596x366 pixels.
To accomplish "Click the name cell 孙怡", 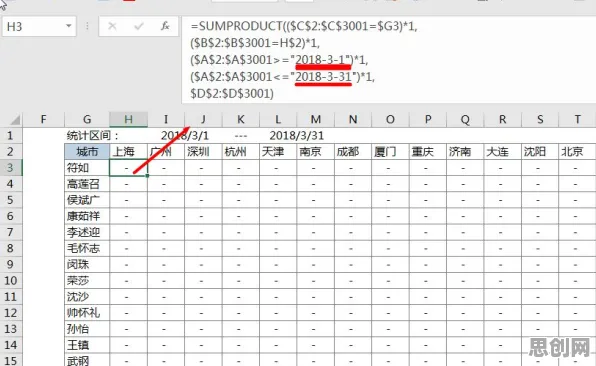I will pos(87,329).
